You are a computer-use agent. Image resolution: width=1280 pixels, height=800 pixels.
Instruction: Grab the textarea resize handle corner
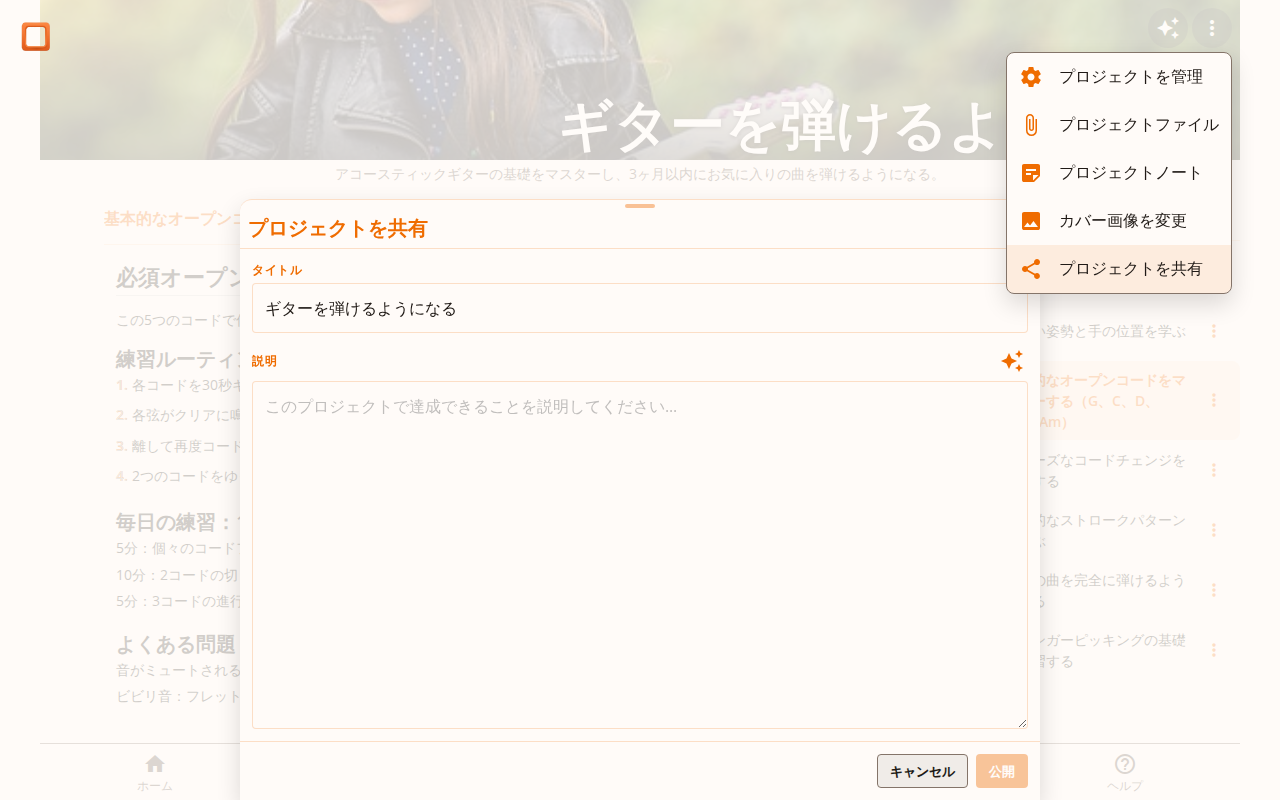point(1021,722)
